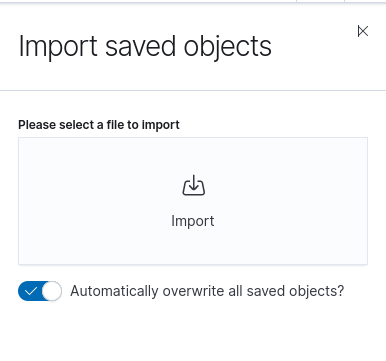Click the Import text in file picker
386x361 pixels.
(x=193, y=221)
